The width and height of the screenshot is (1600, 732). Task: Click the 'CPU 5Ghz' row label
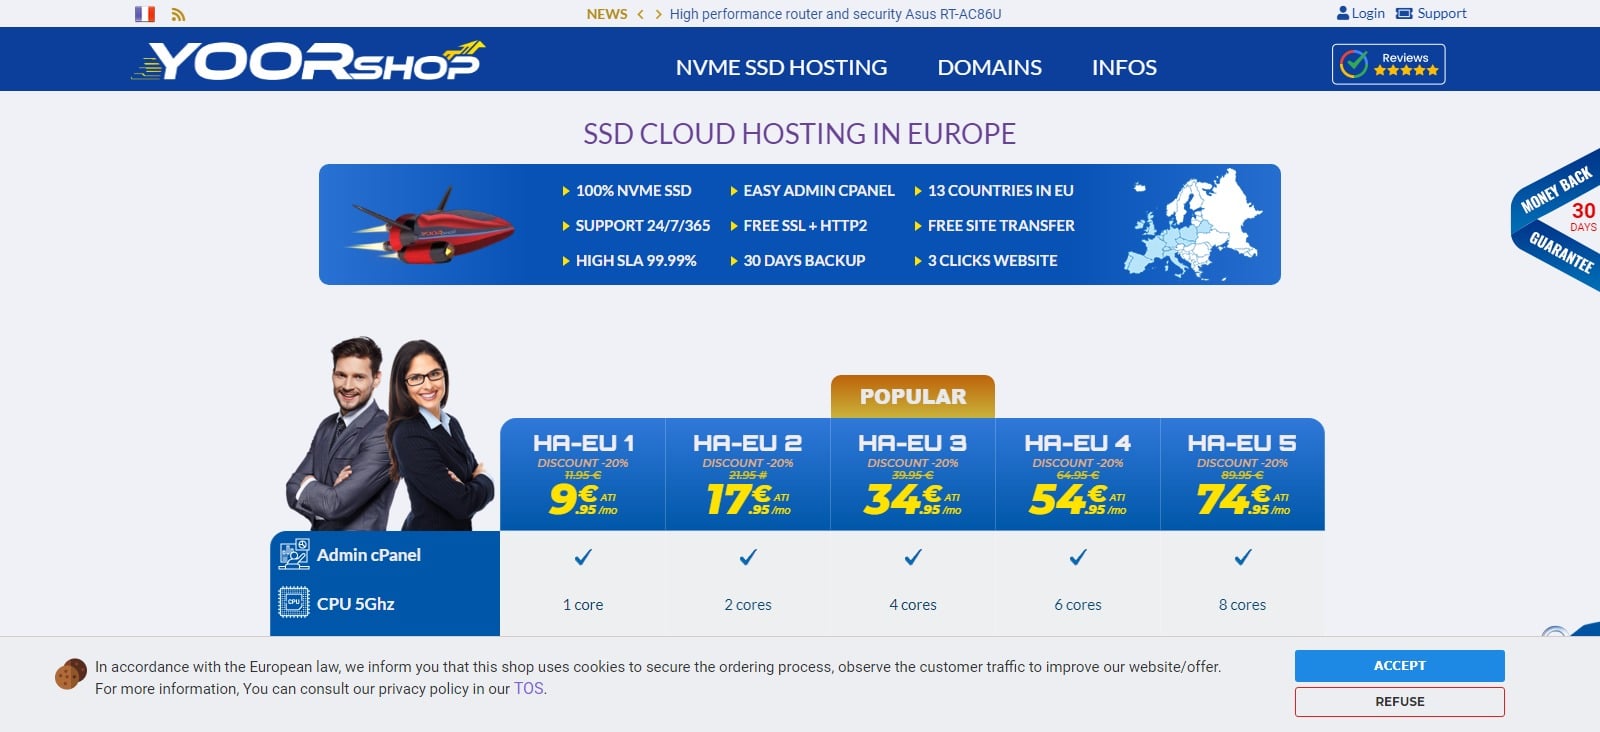coord(356,604)
